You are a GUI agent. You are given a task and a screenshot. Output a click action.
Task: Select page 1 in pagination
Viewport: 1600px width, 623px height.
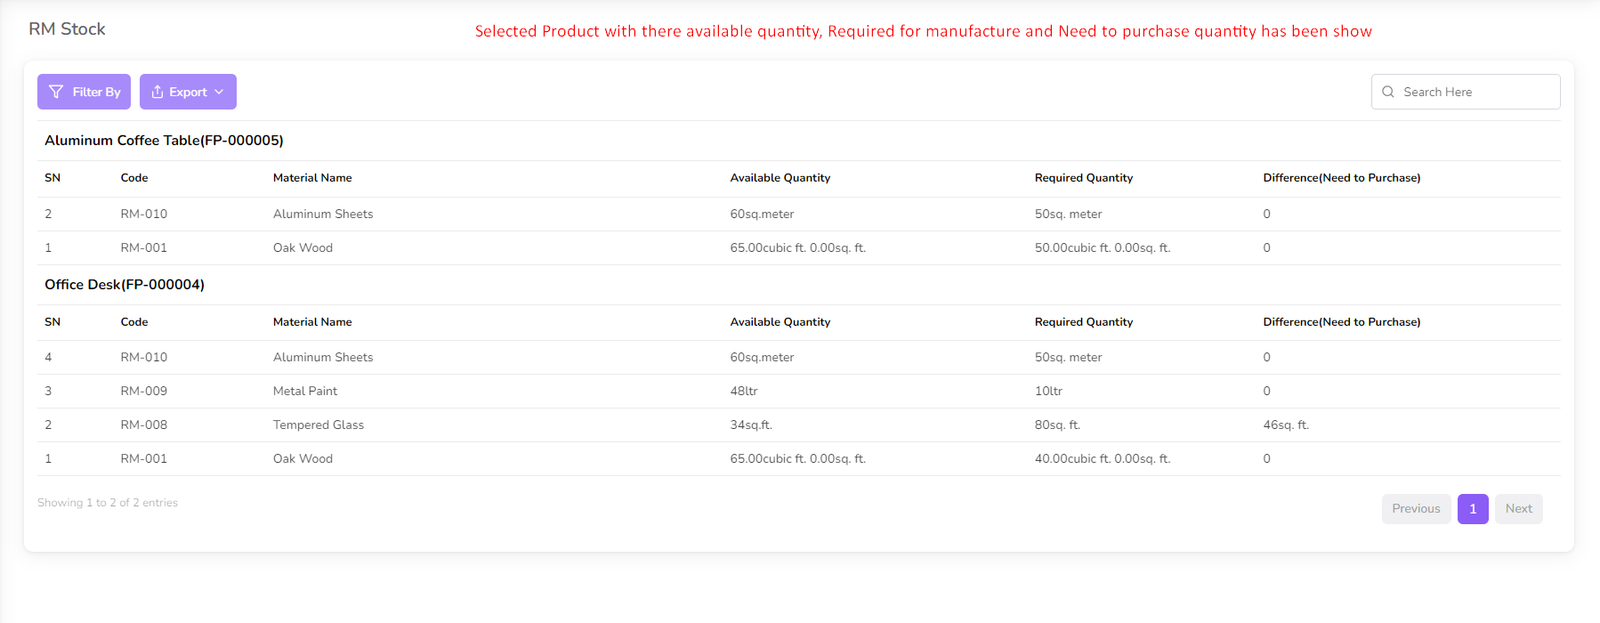tap(1472, 509)
